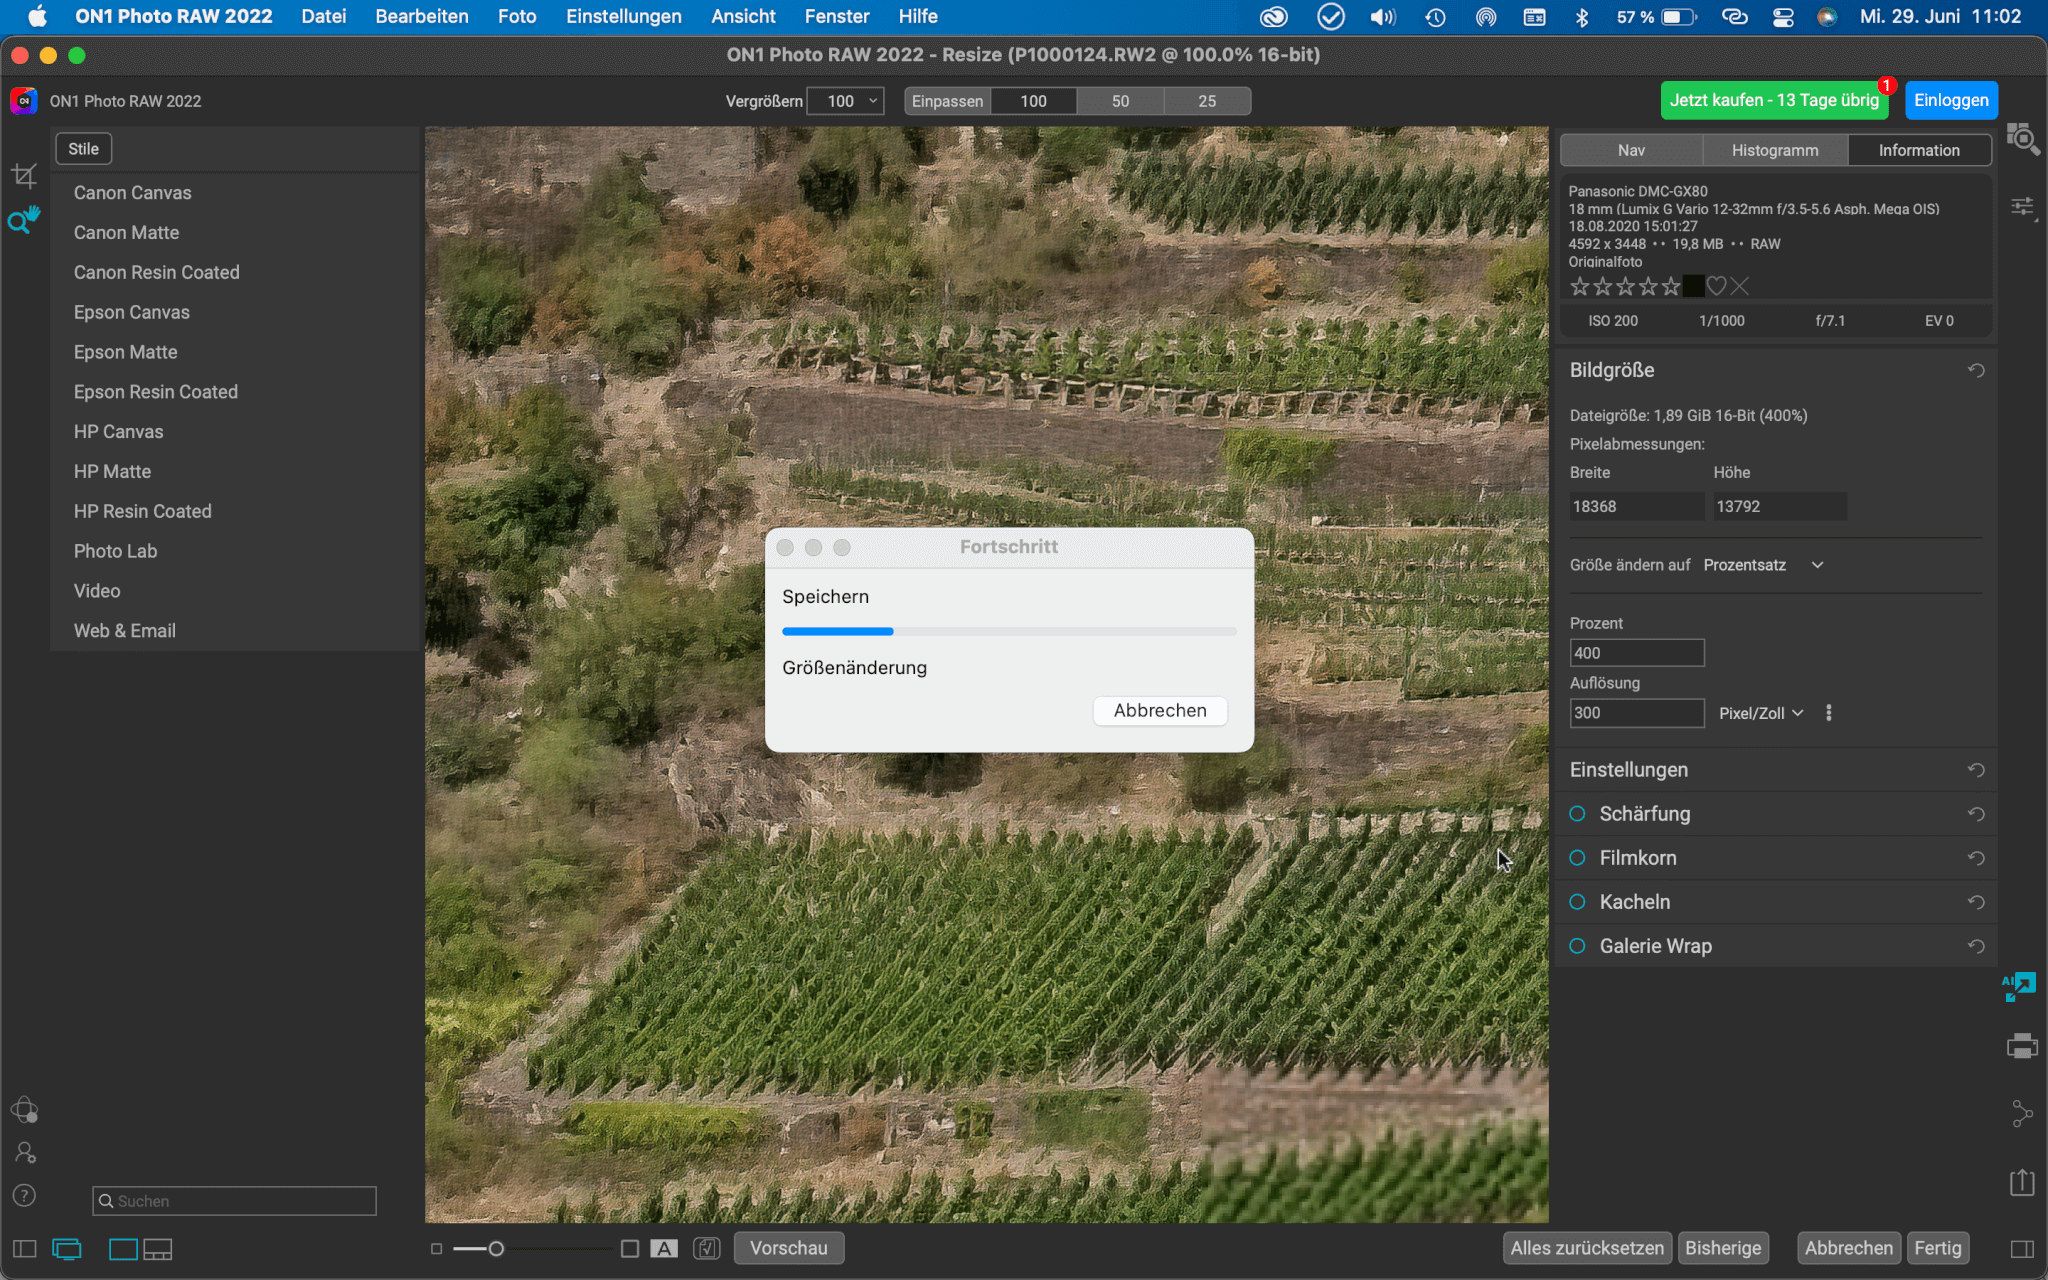Open the help question mark icon
This screenshot has width=2048, height=1280.
click(24, 1196)
